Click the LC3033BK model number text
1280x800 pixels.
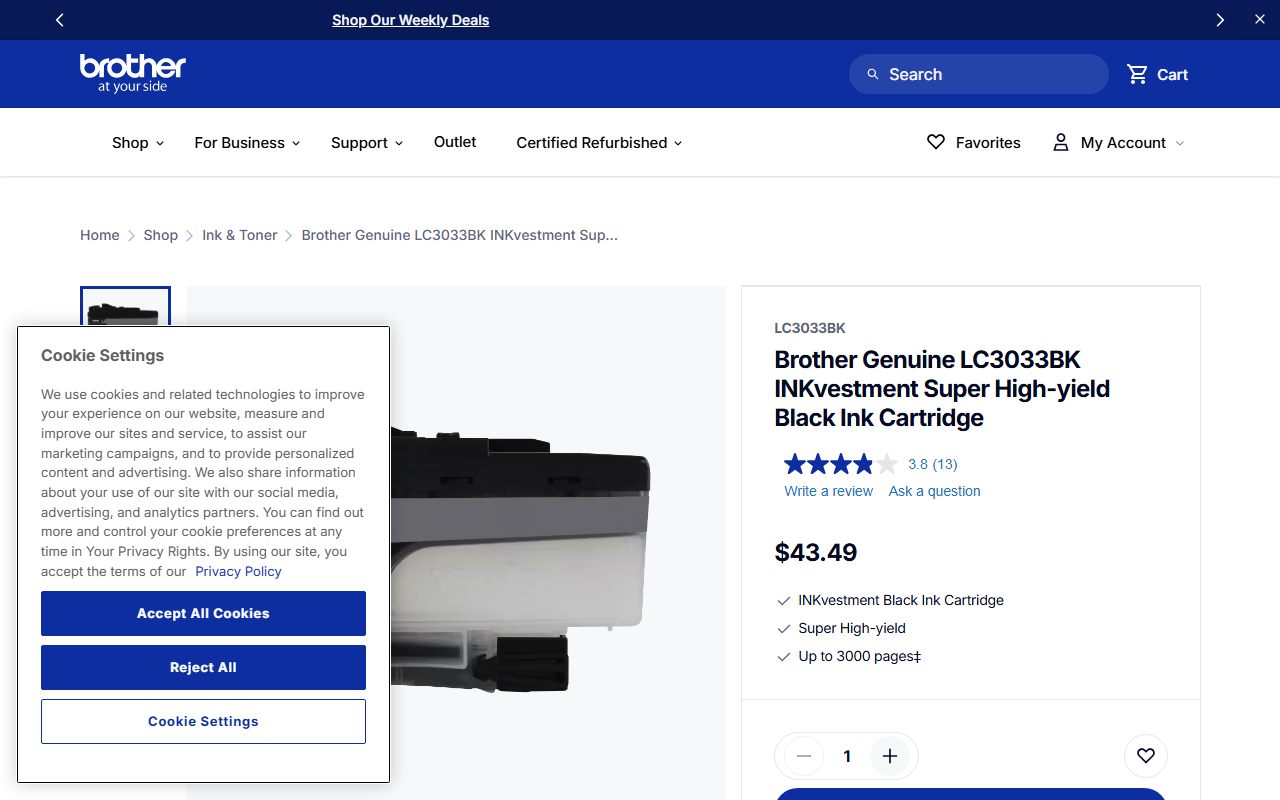click(x=810, y=328)
